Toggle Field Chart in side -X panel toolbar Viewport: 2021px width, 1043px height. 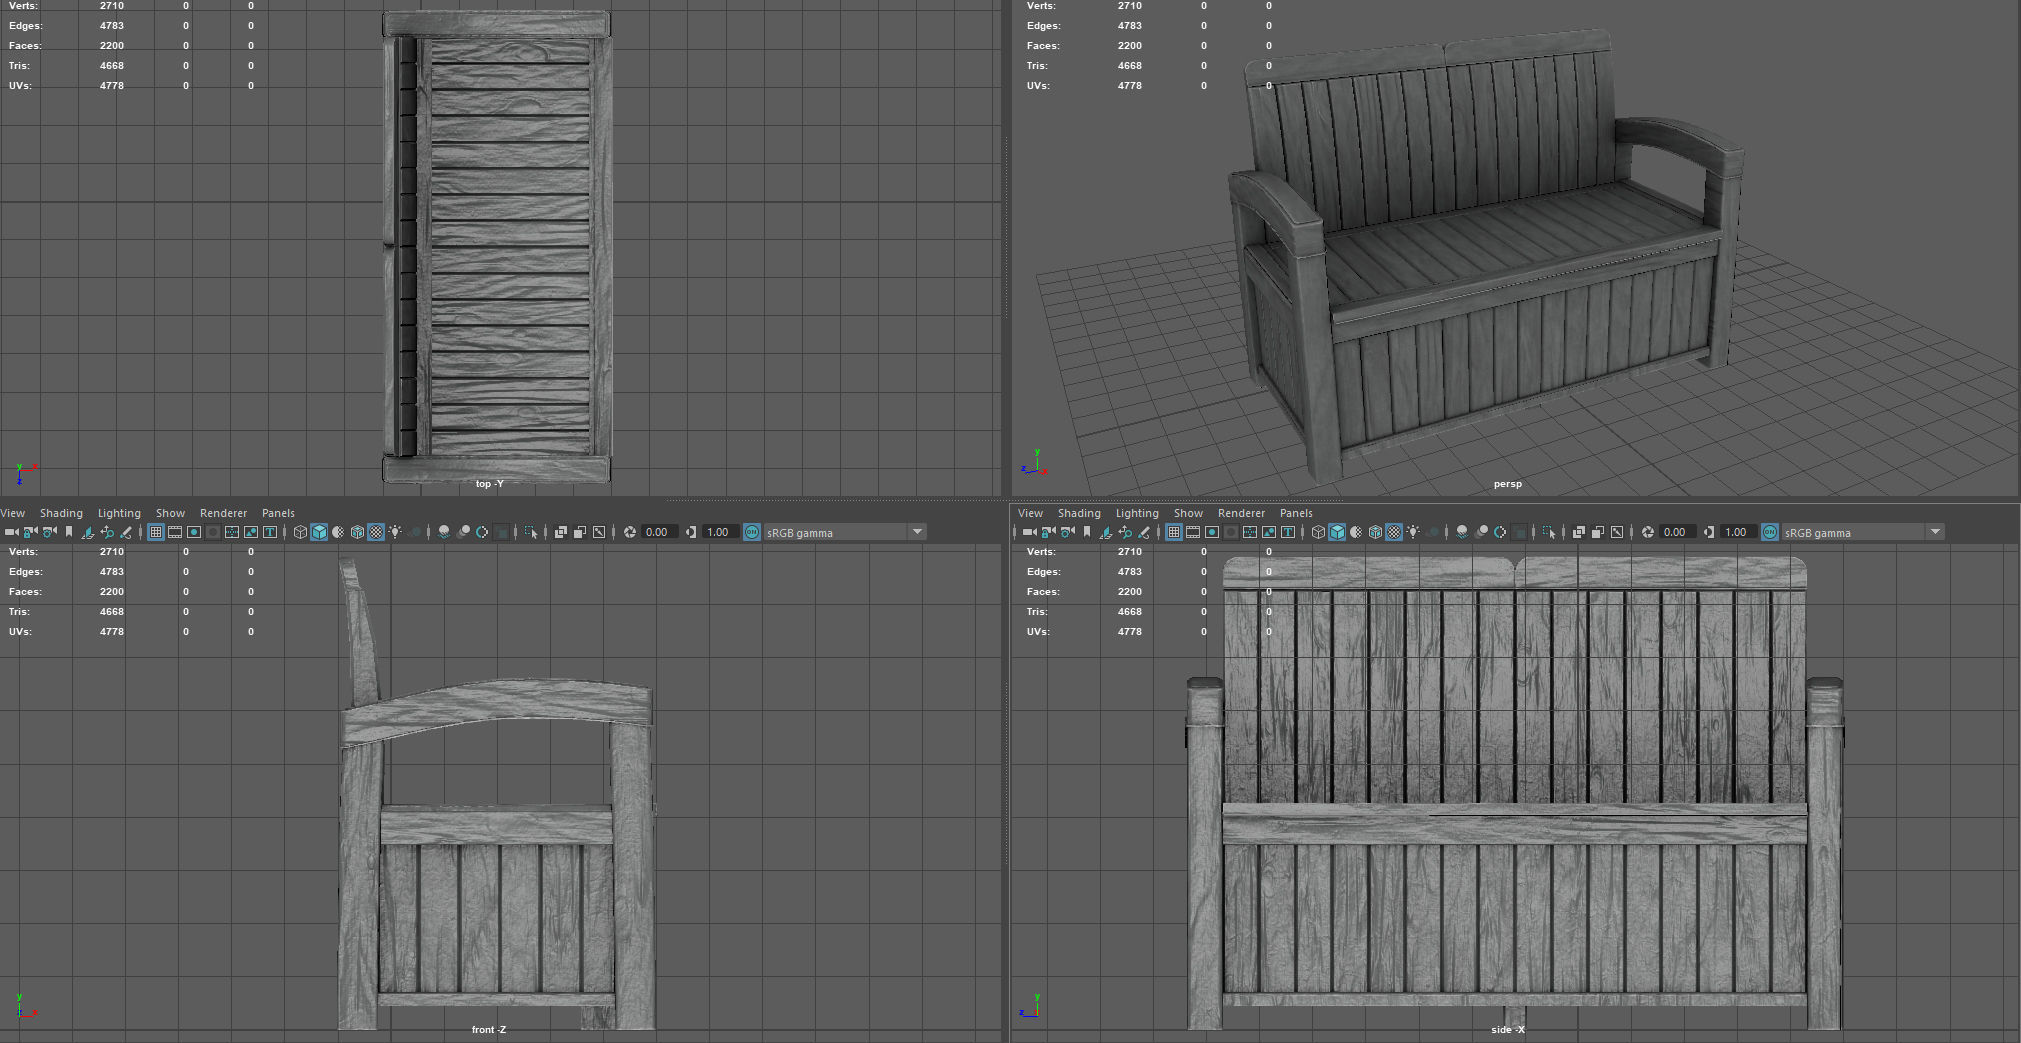pos(1250,532)
